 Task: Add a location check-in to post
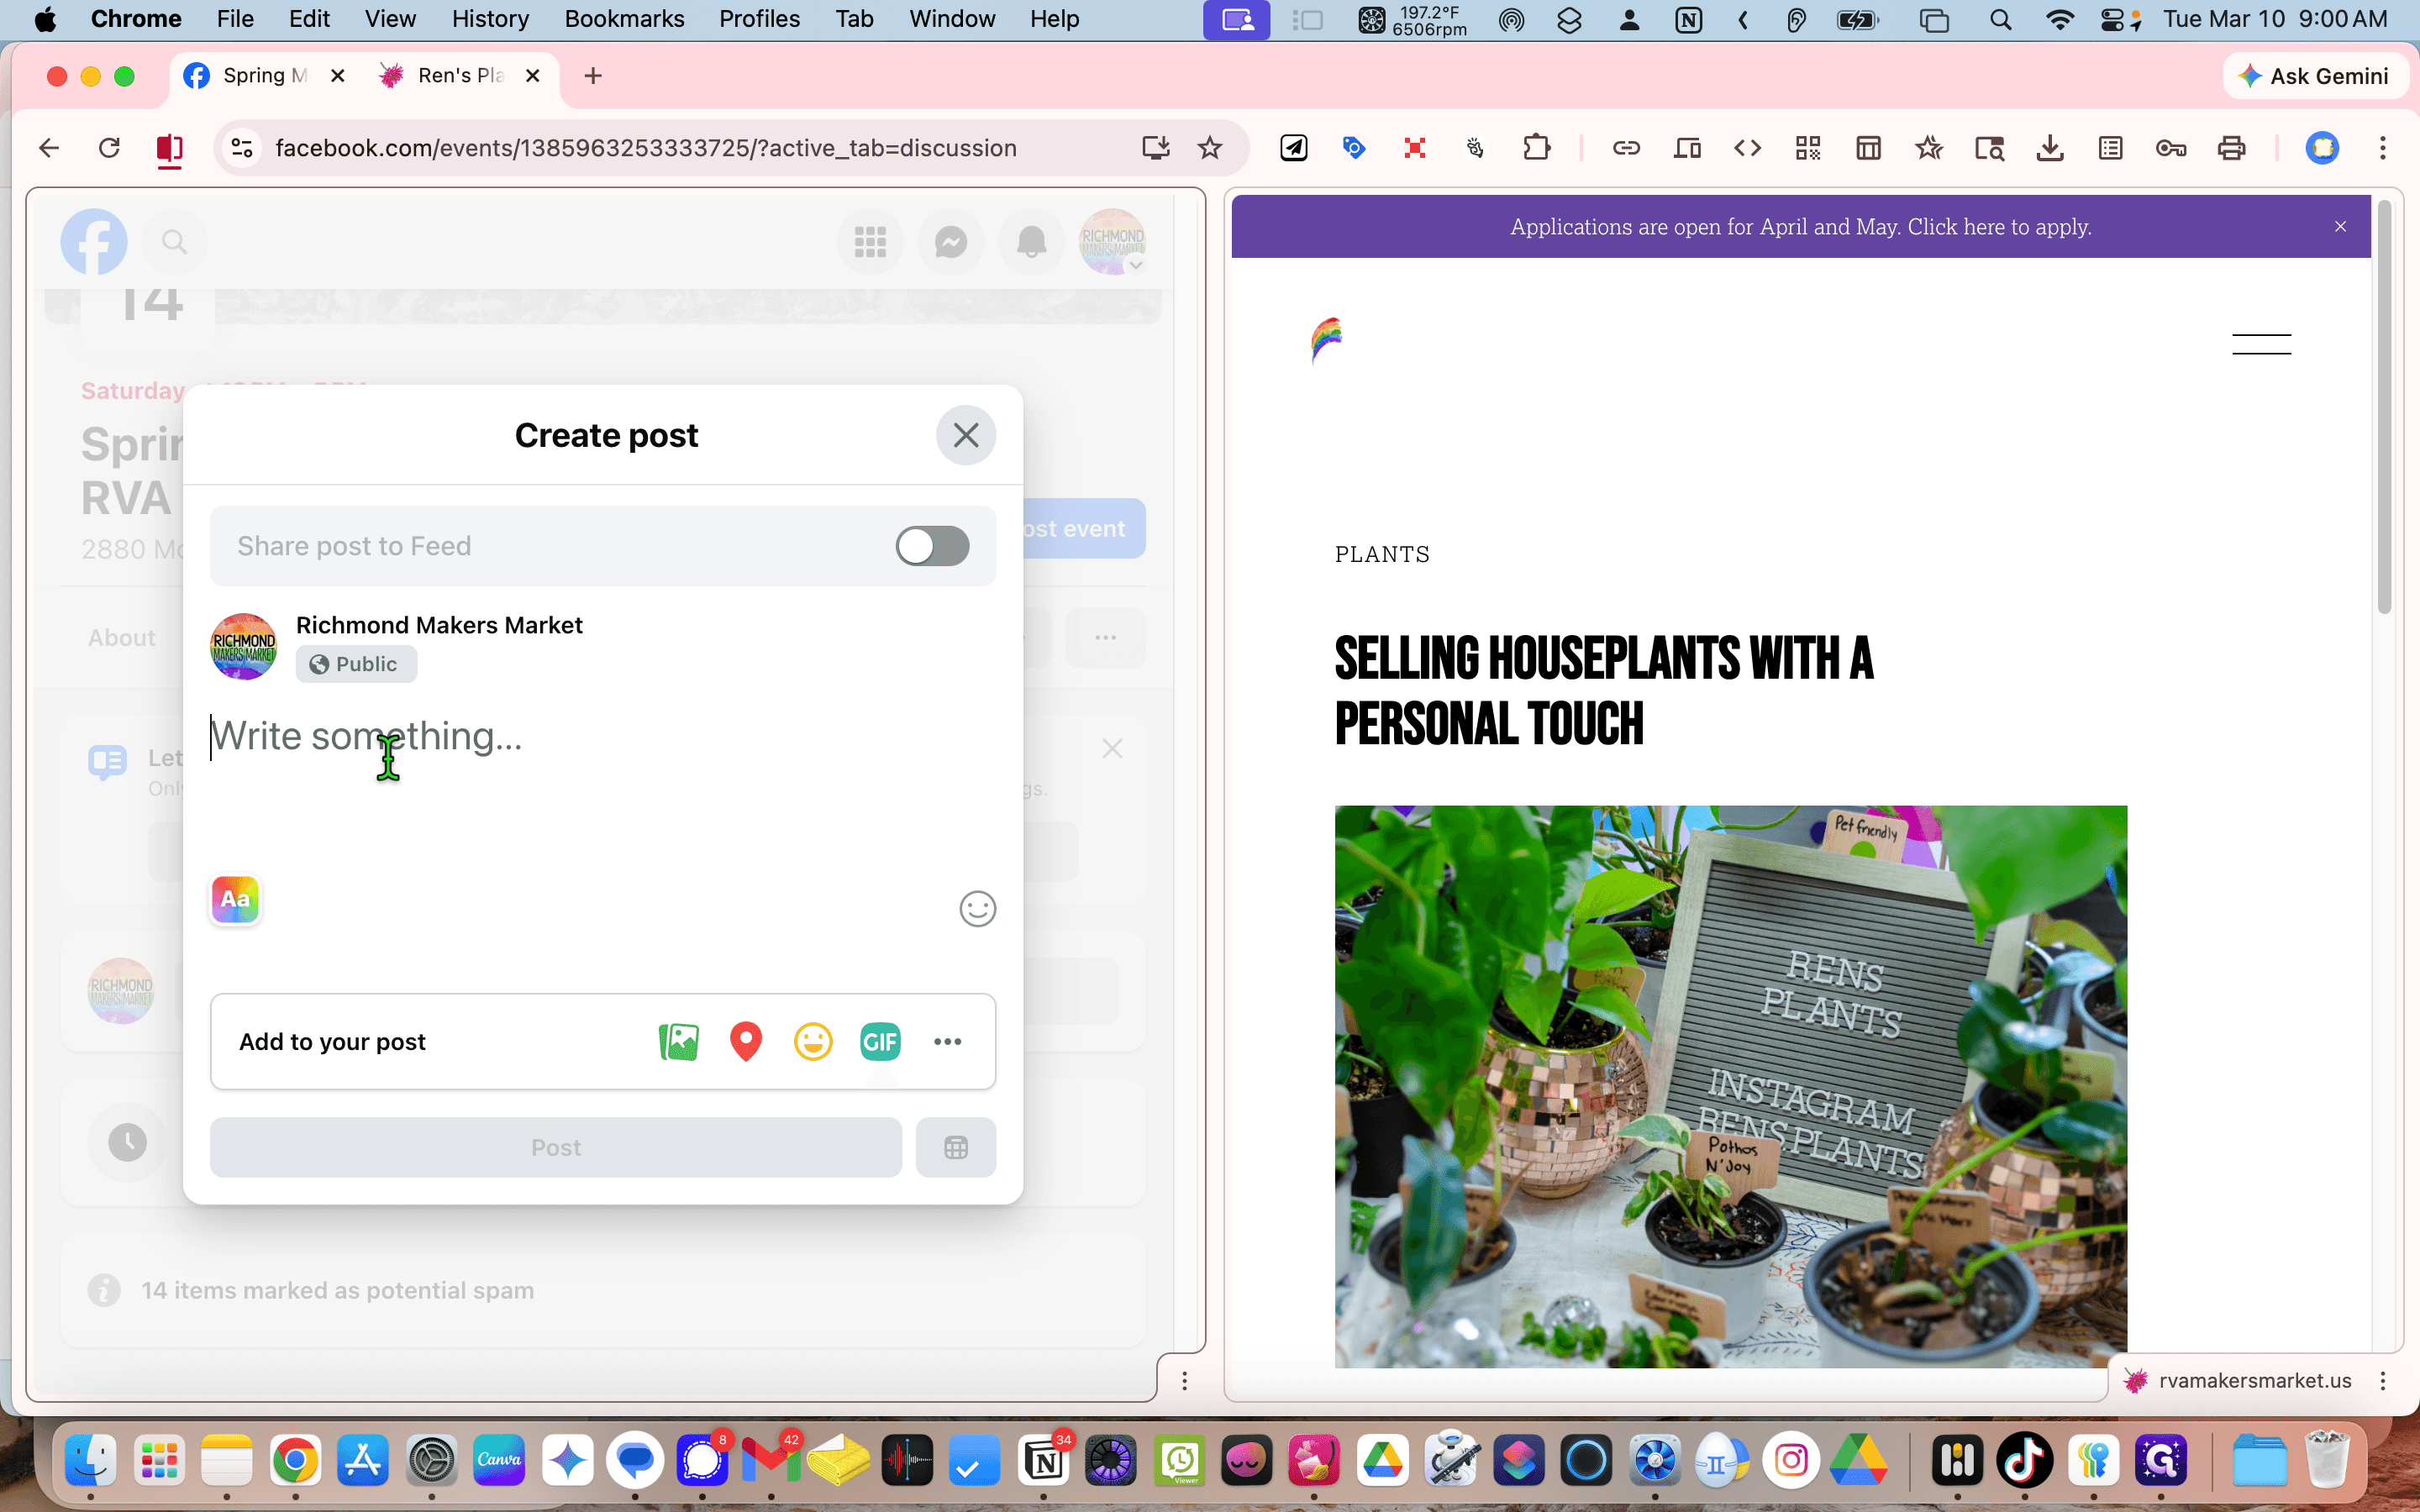tap(746, 1041)
